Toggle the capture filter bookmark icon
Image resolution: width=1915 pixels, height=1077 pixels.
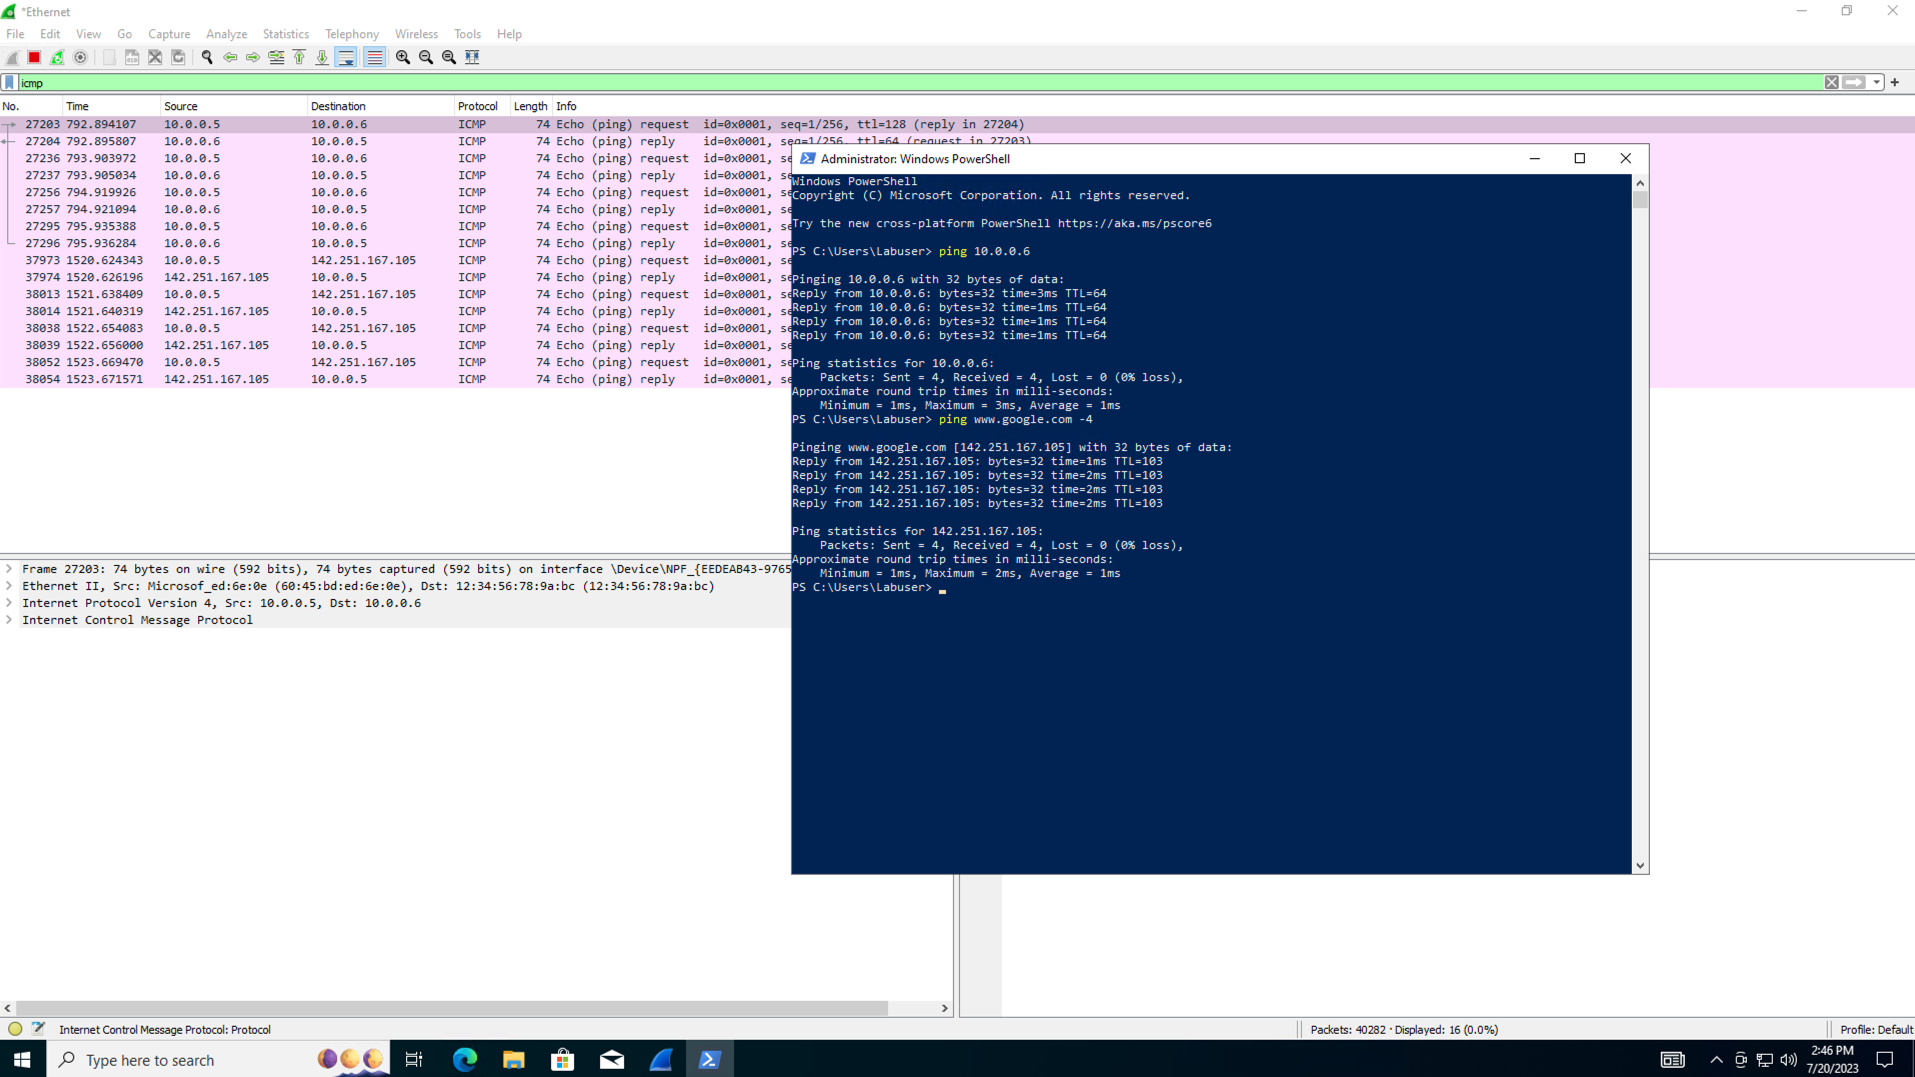8,82
